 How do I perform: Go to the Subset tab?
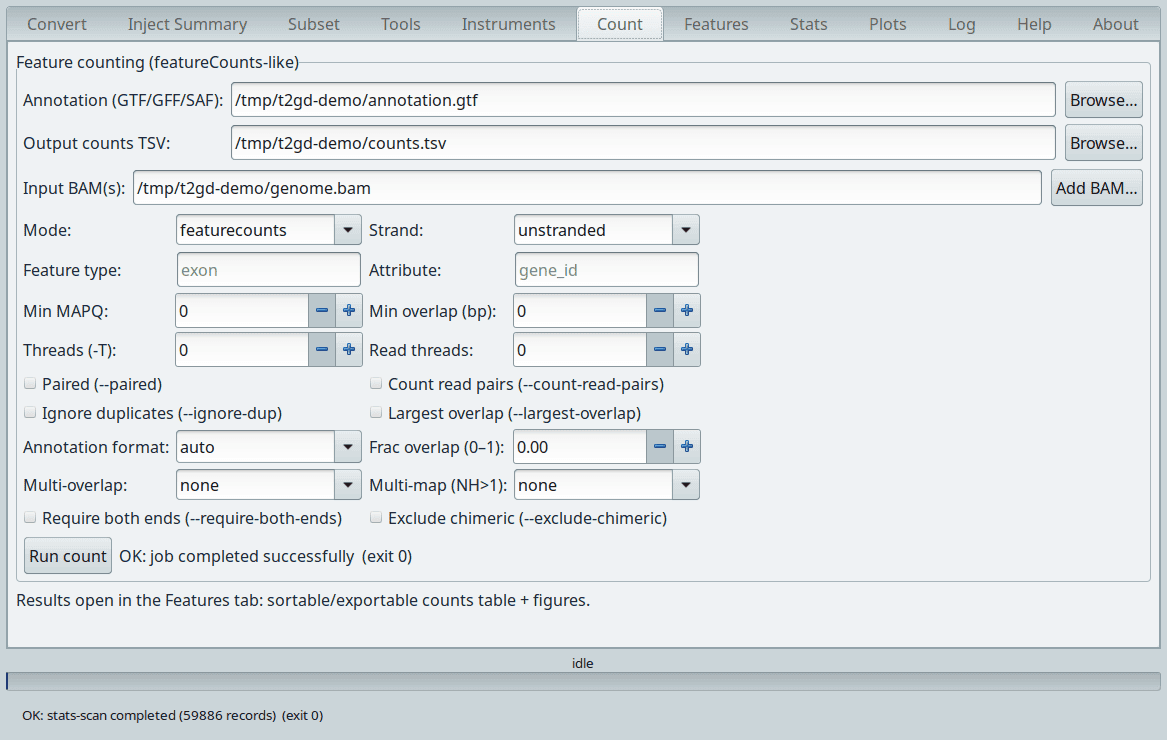[313, 24]
